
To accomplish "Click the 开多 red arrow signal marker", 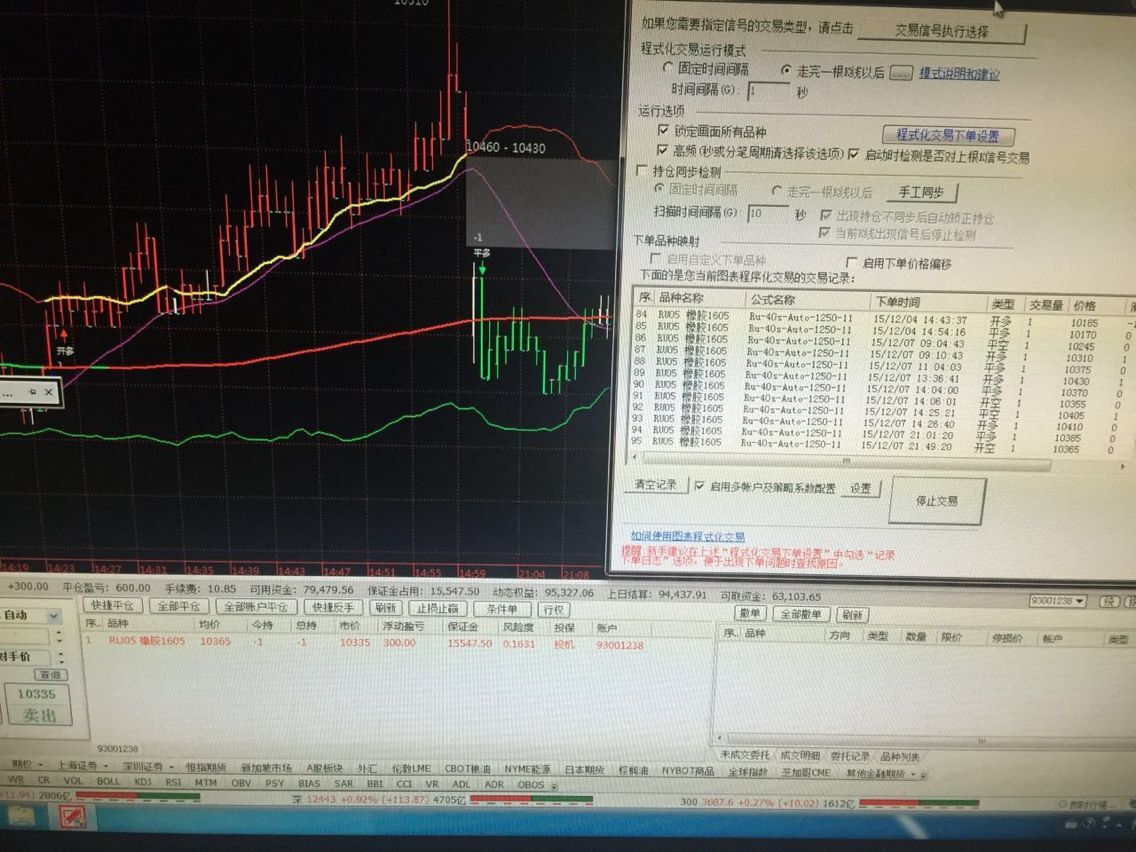I will click(65, 335).
